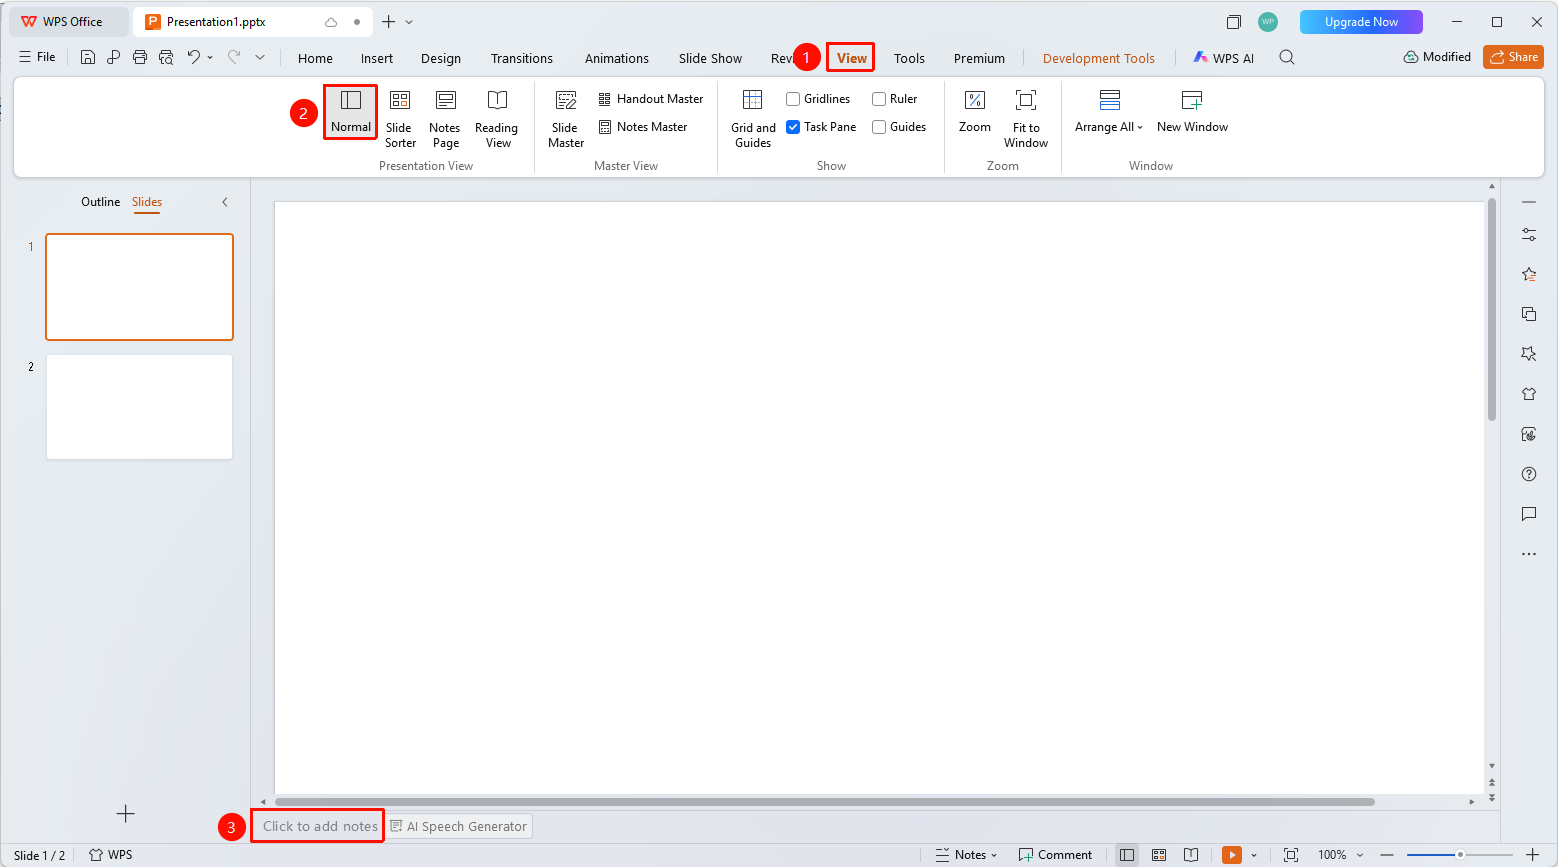Click the Print icon in quick toolbar

coord(140,57)
